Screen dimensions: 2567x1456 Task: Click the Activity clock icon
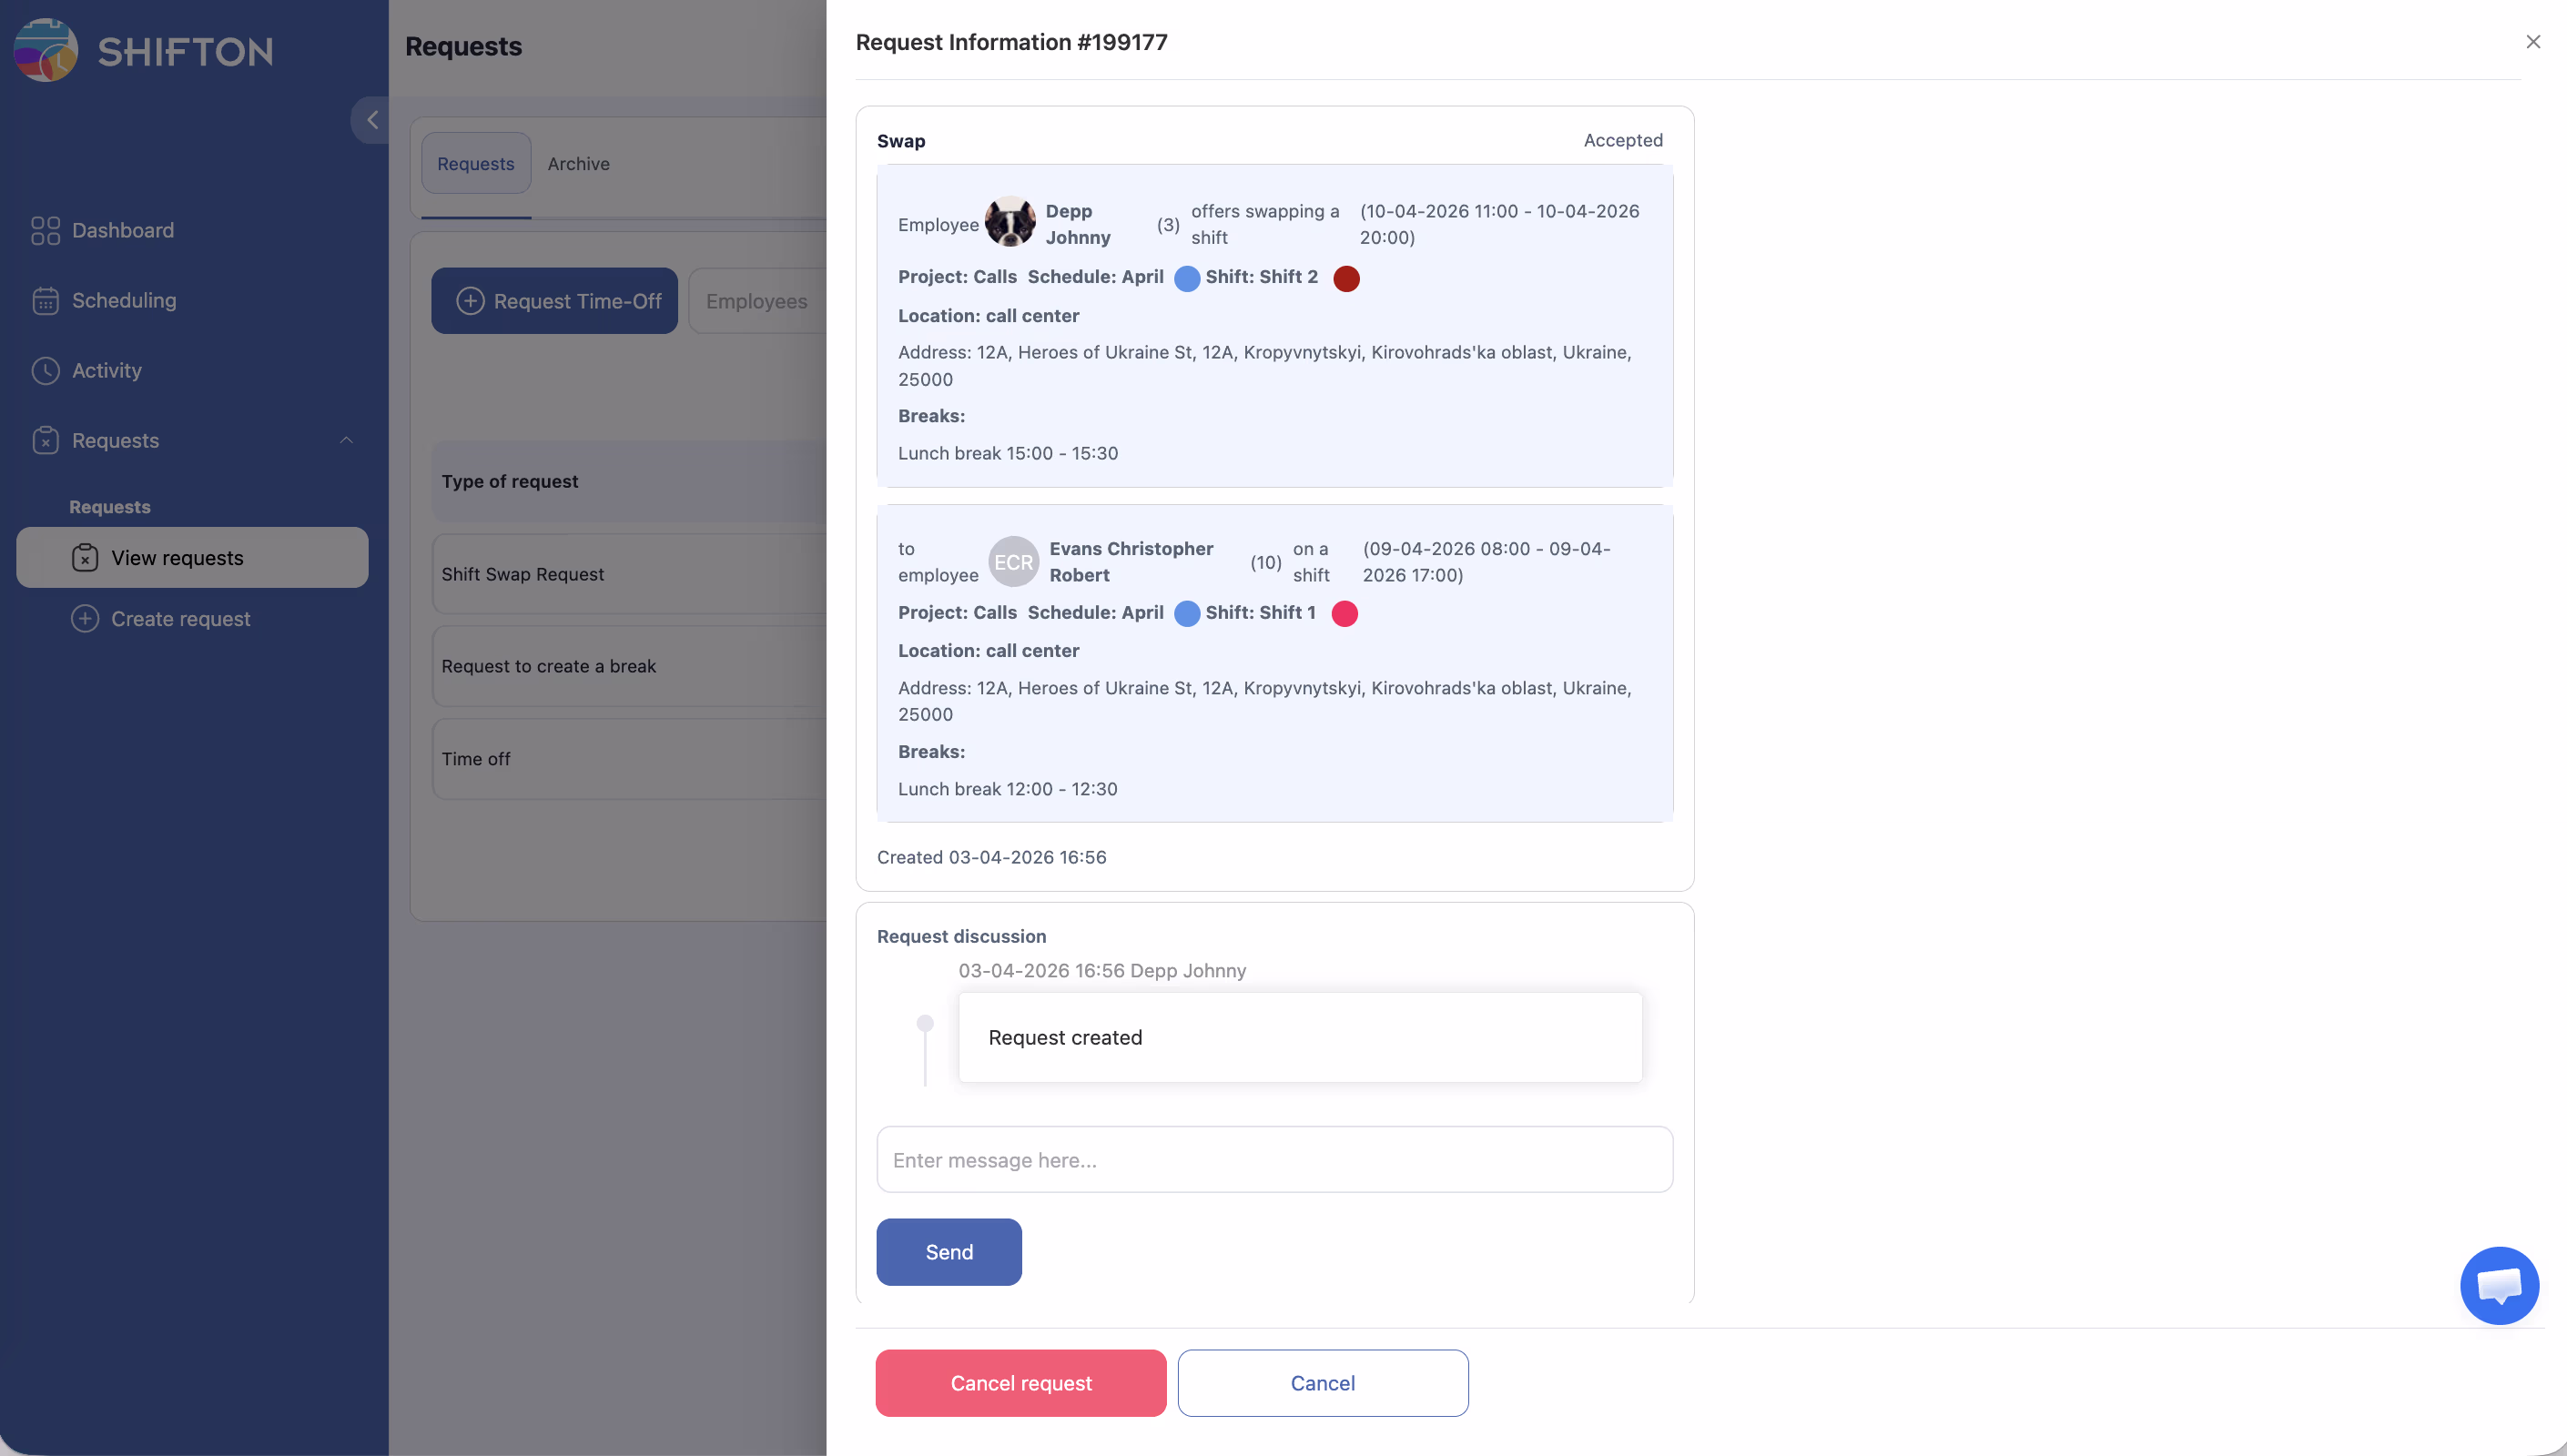(46, 371)
